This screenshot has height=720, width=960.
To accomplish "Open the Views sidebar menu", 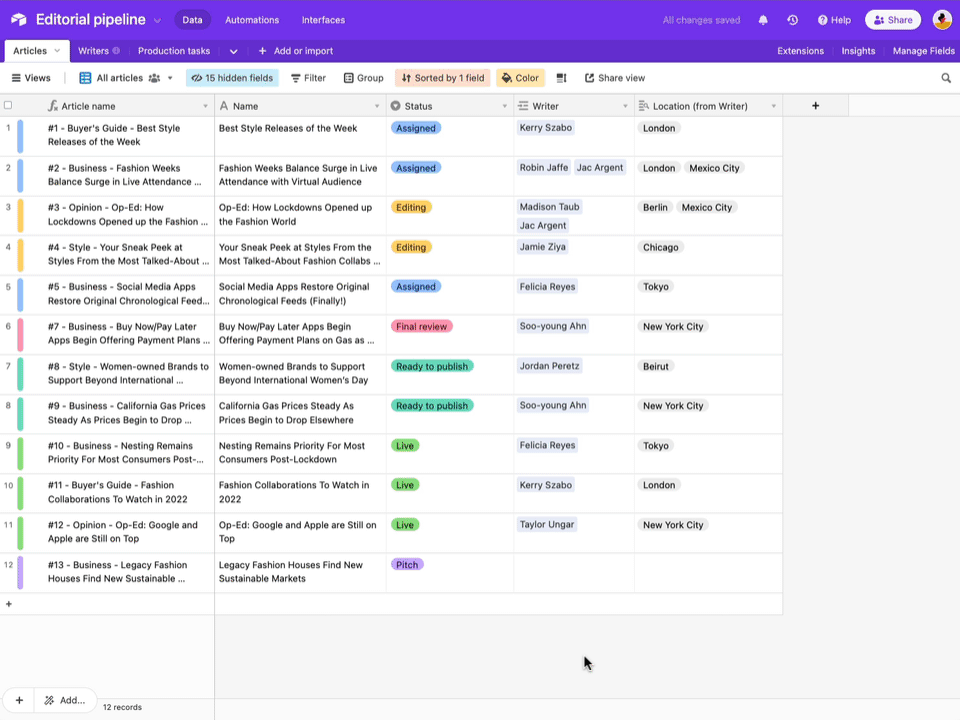I will (29, 77).
